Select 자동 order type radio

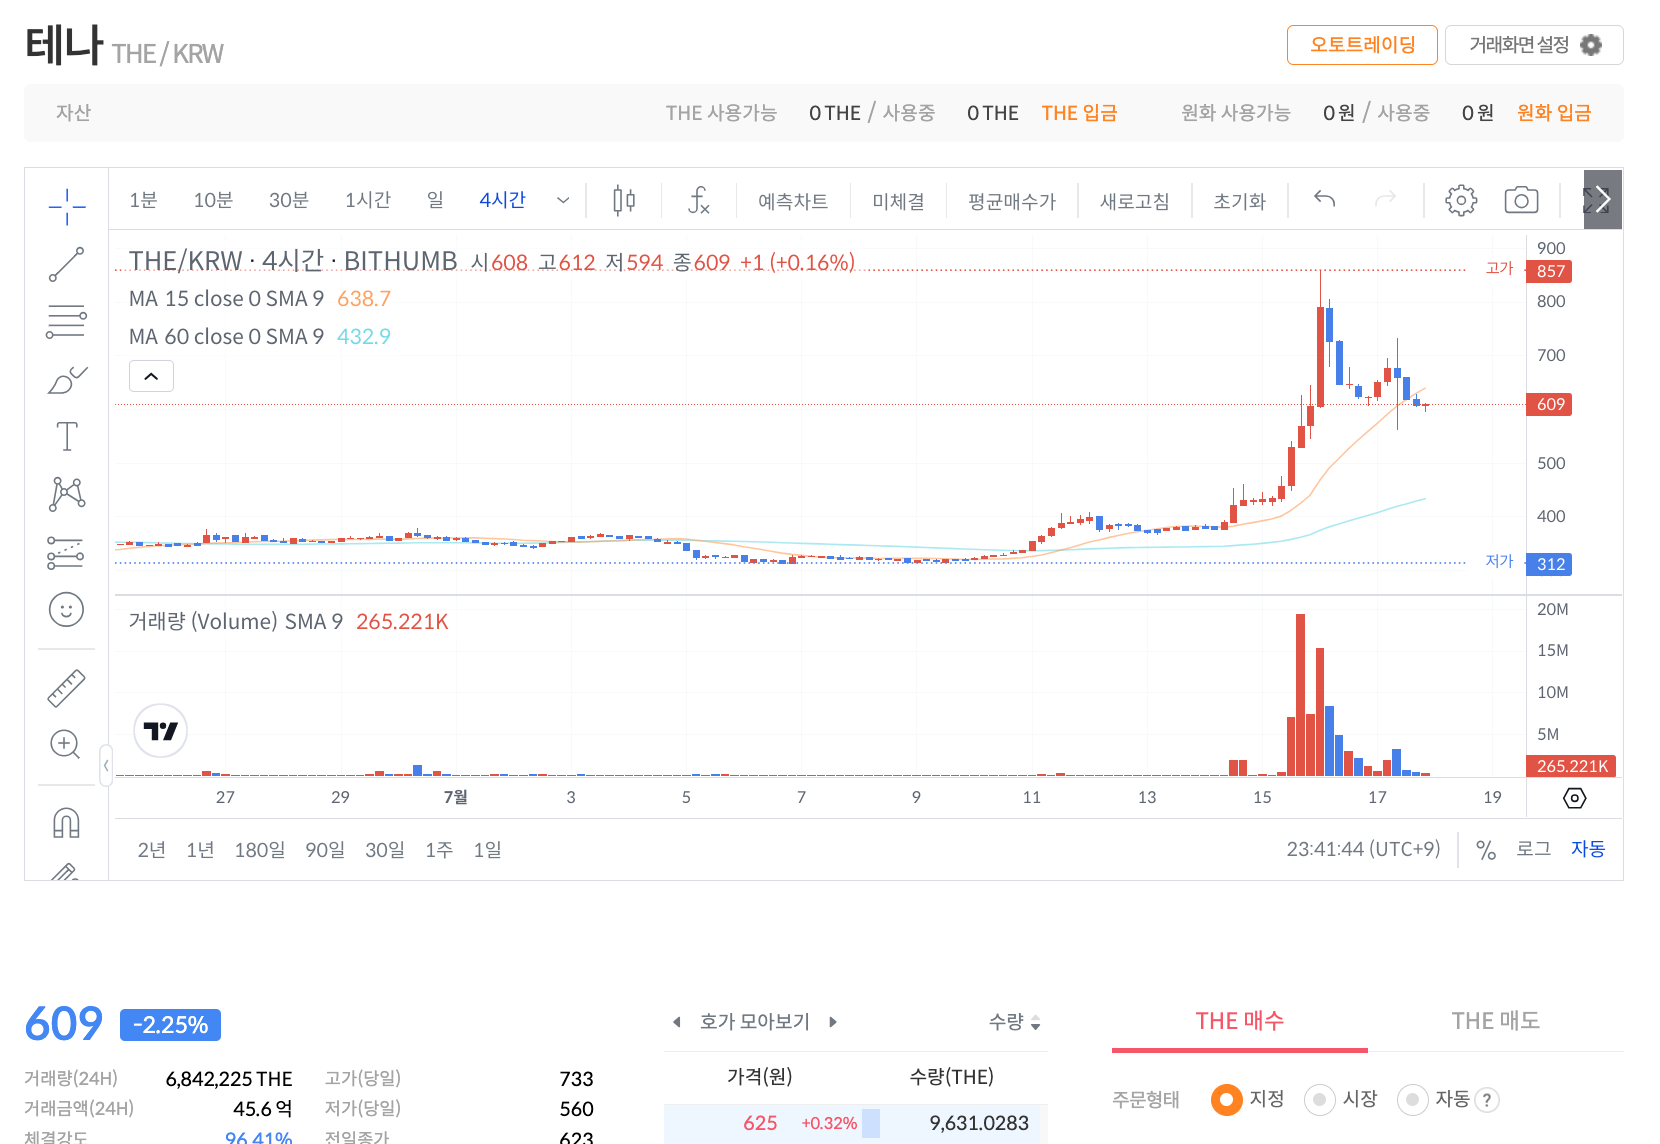[1412, 1100]
